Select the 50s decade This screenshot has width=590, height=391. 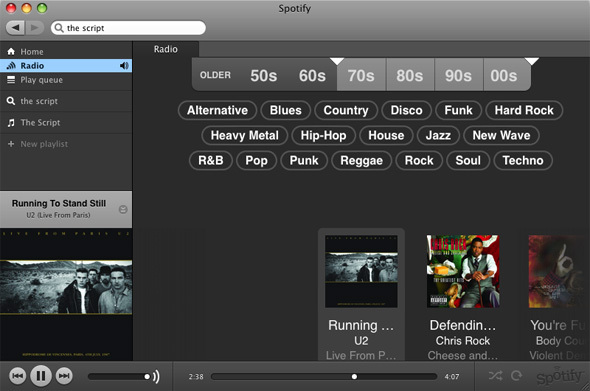pyautogui.click(x=263, y=76)
